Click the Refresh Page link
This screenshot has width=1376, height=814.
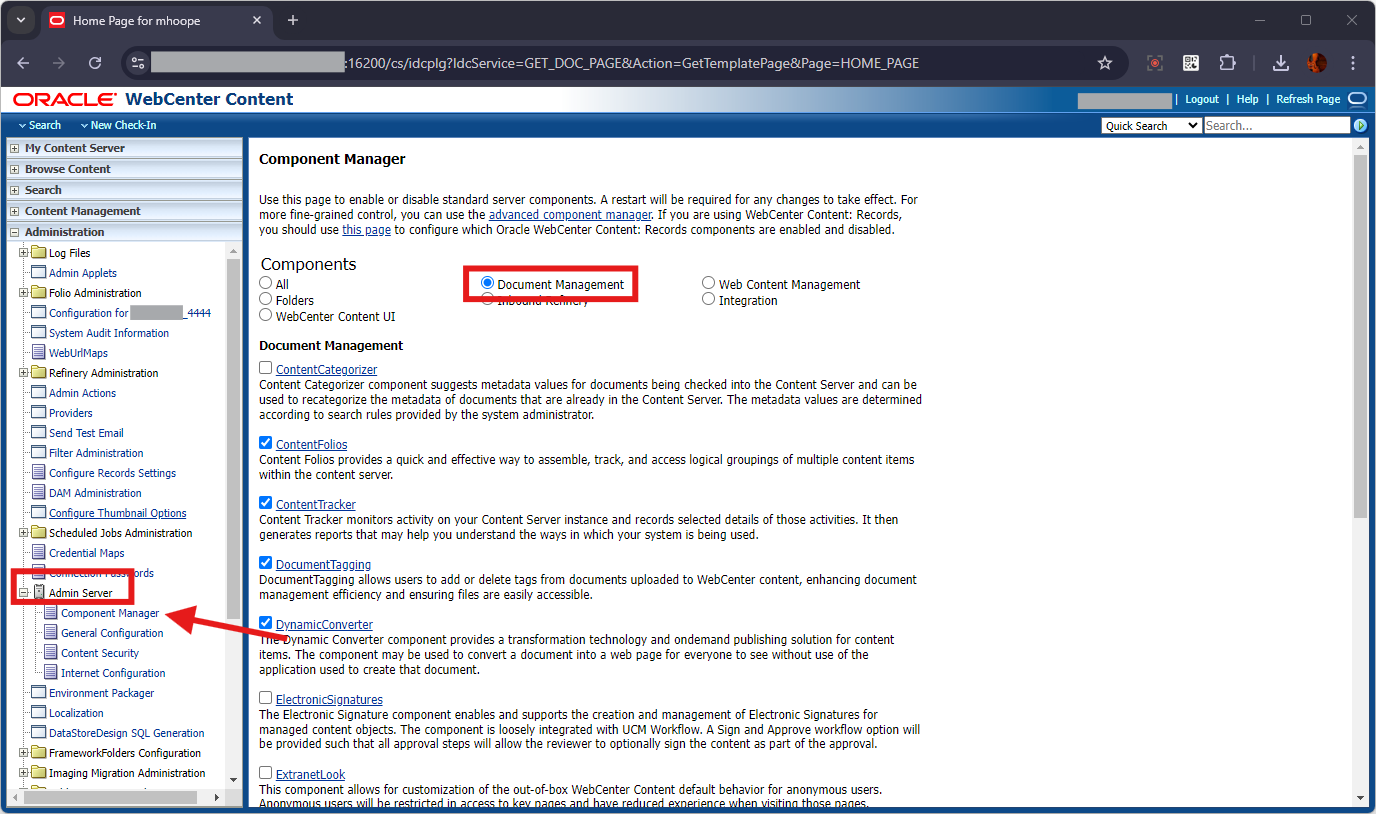point(1308,99)
